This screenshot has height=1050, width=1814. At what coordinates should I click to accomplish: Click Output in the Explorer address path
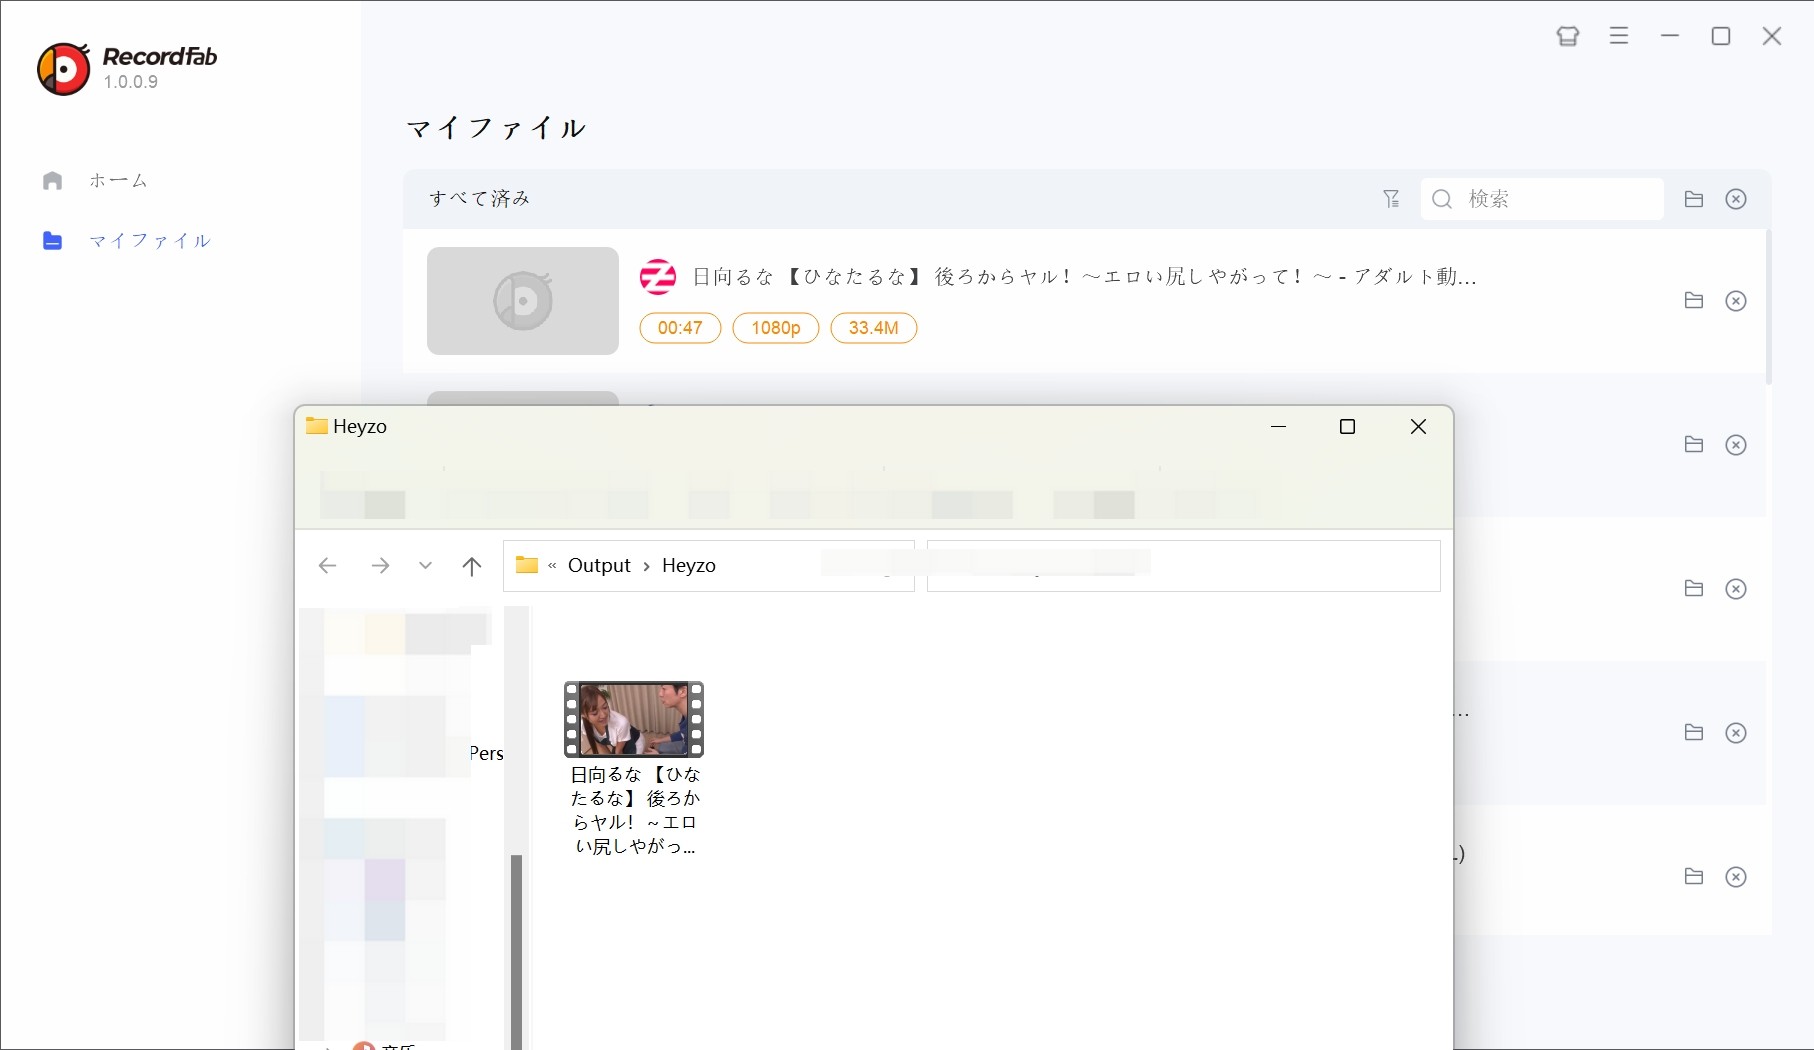click(x=599, y=566)
